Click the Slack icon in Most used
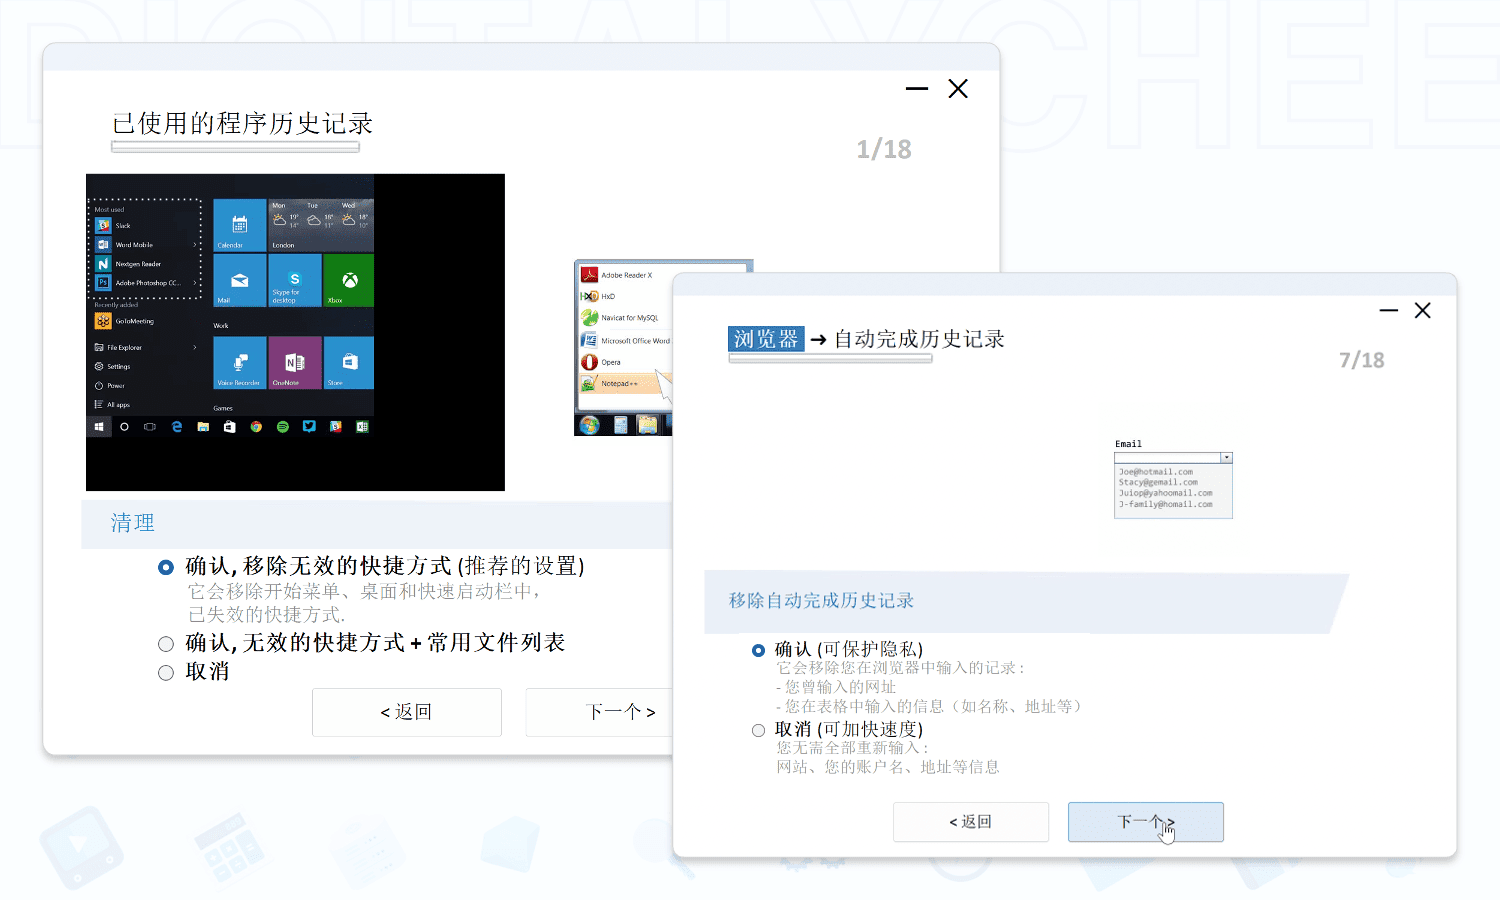 click(x=103, y=226)
